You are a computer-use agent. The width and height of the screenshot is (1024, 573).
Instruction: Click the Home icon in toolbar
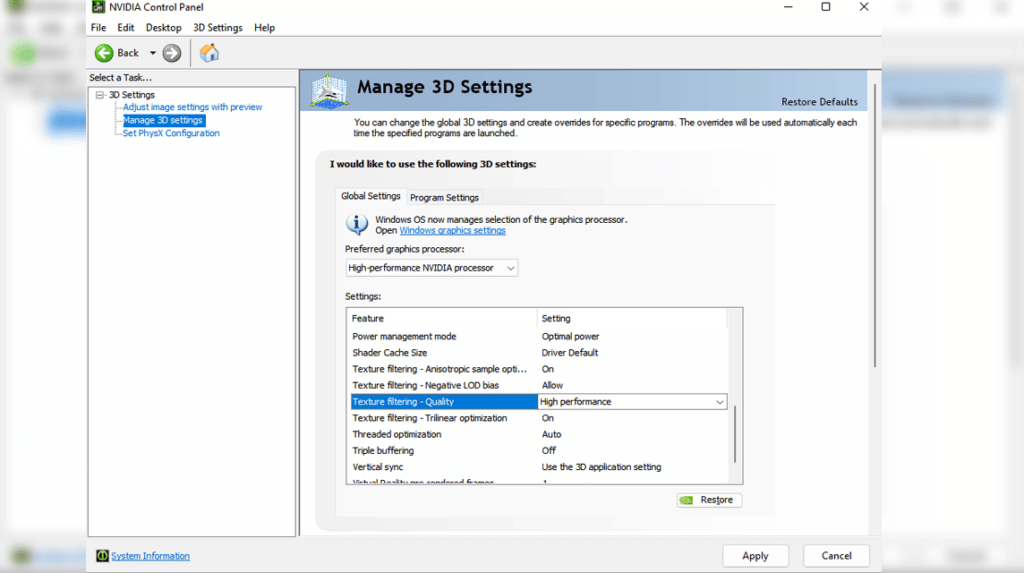[209, 53]
